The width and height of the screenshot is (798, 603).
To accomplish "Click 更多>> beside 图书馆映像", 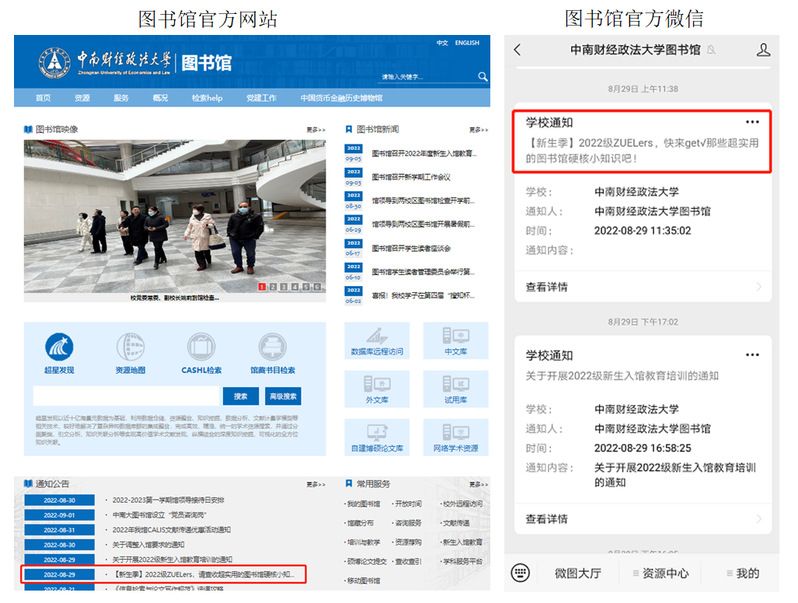I will (316, 130).
